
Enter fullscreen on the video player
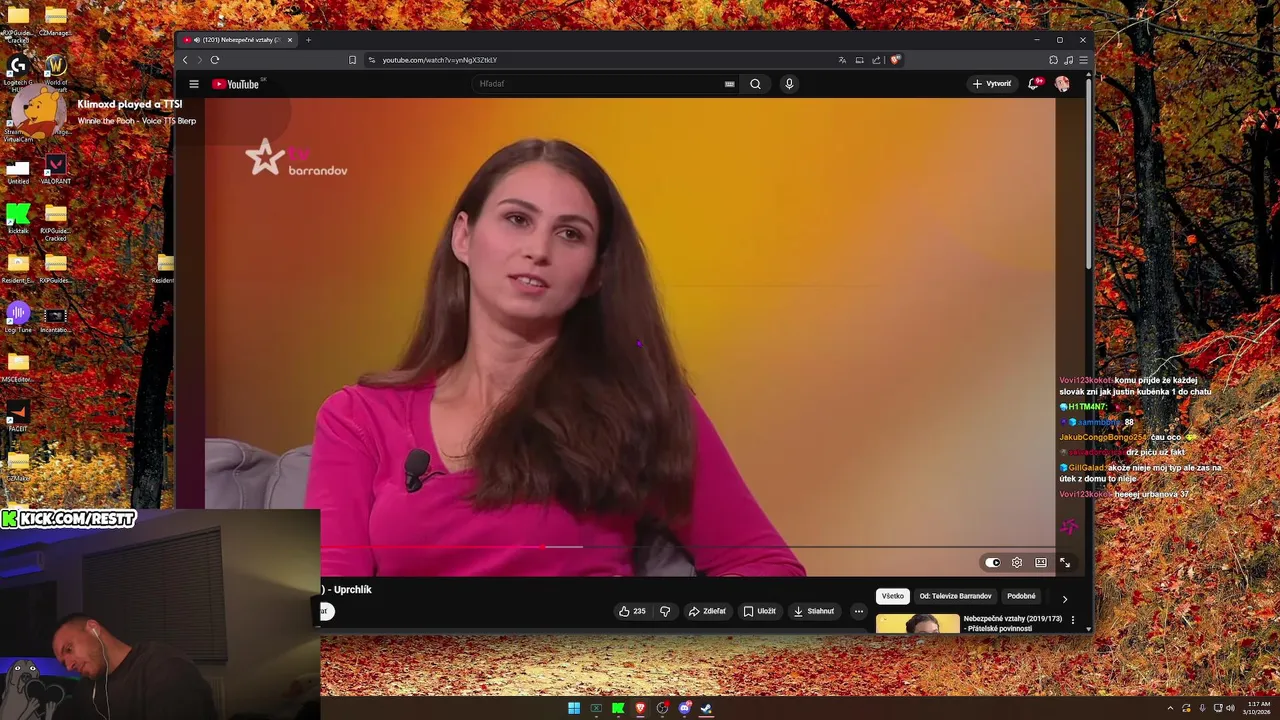pyautogui.click(x=1065, y=563)
